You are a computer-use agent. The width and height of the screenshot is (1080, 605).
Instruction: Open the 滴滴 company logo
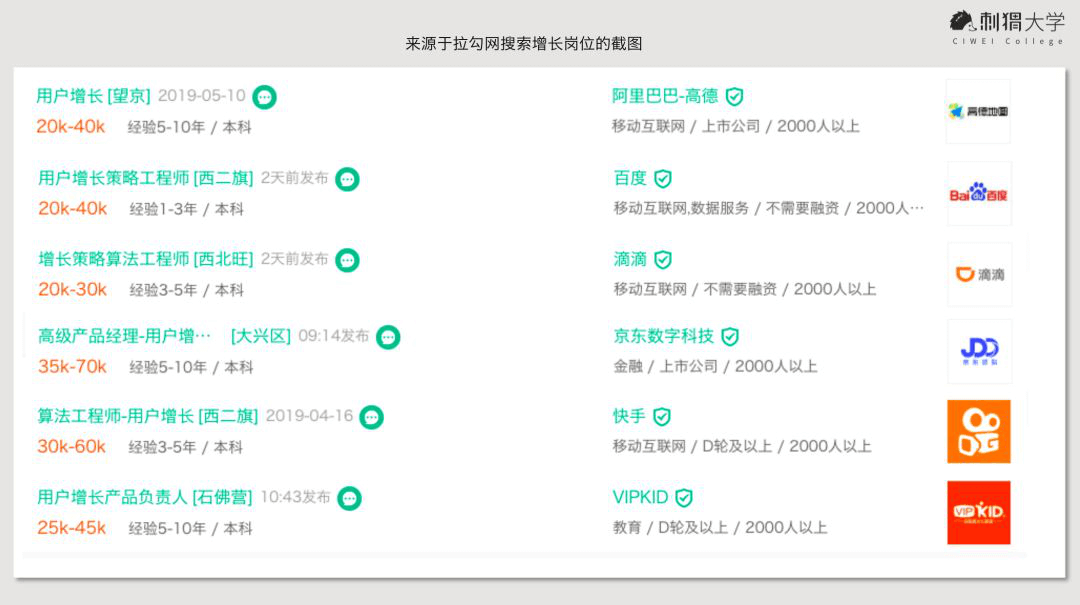(x=979, y=274)
